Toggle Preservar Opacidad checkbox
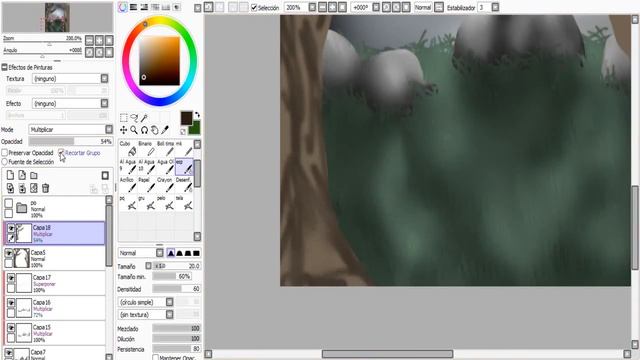Screen dimensions: 640x360 tap(4, 153)
